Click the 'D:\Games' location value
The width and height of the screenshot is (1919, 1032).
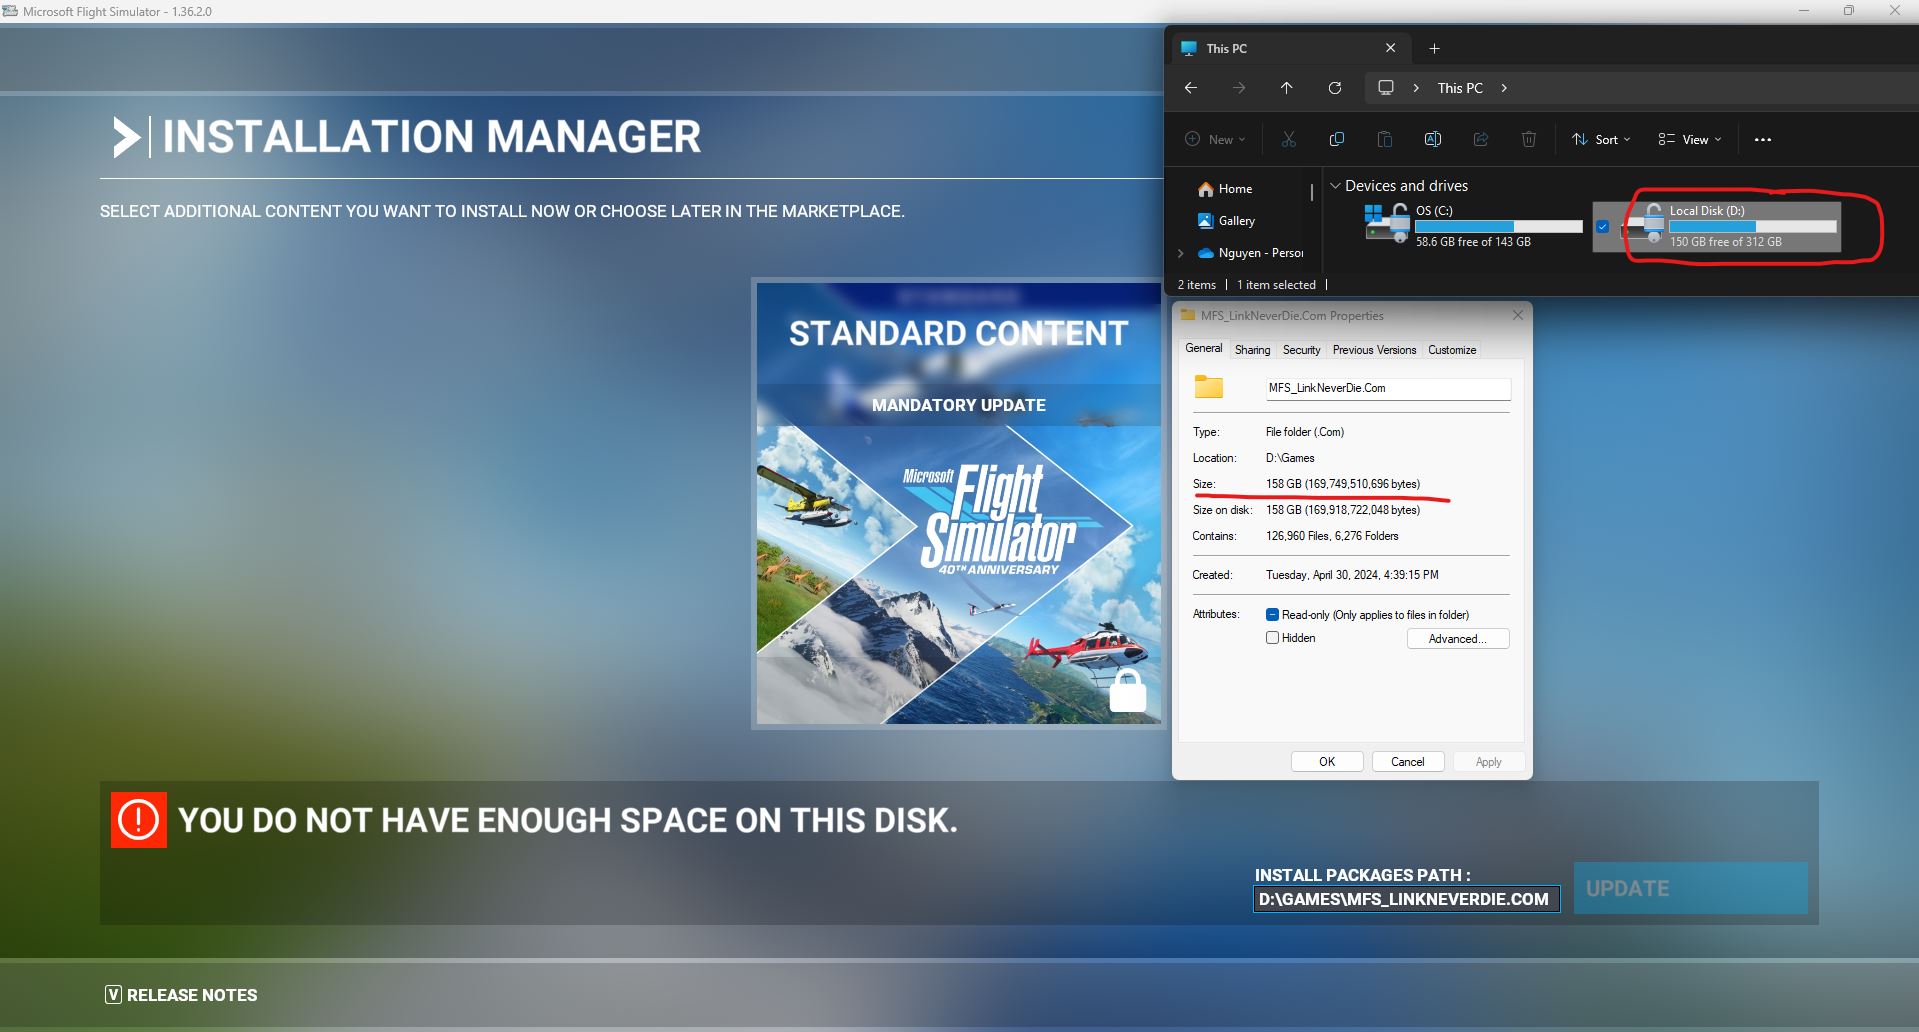click(x=1290, y=458)
